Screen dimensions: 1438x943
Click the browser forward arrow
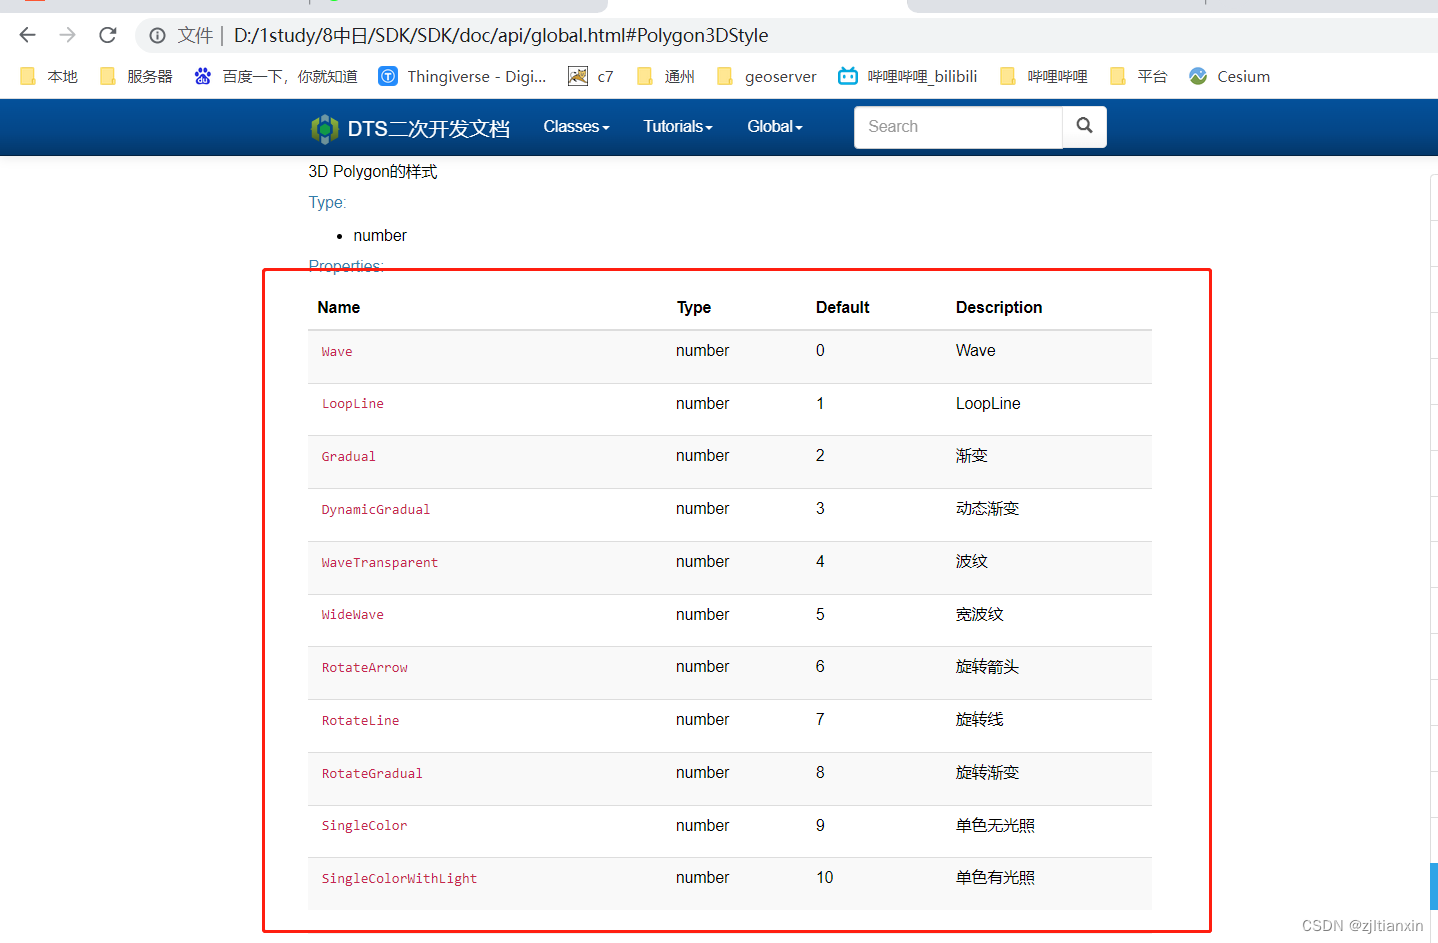click(67, 35)
